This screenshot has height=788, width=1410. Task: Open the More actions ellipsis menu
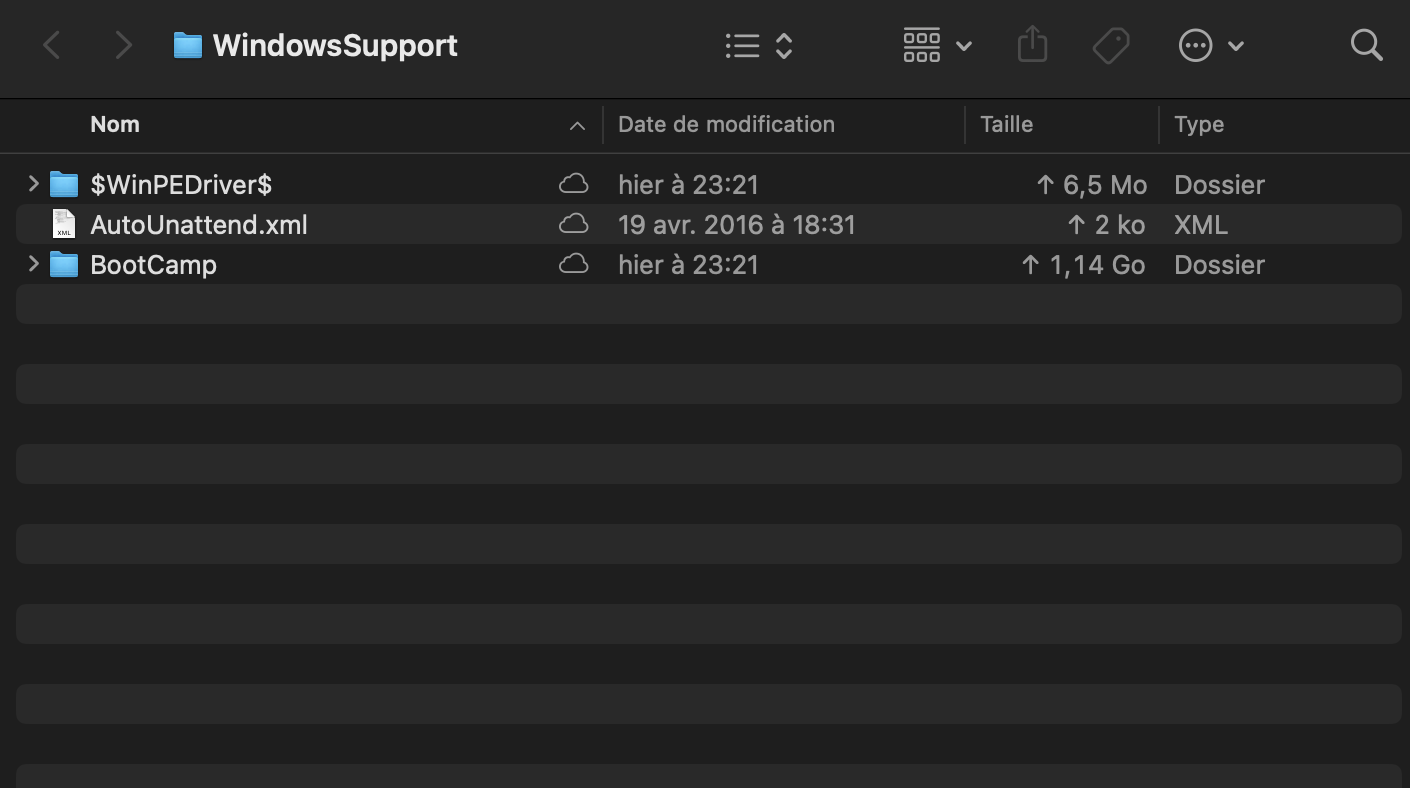click(1210, 45)
